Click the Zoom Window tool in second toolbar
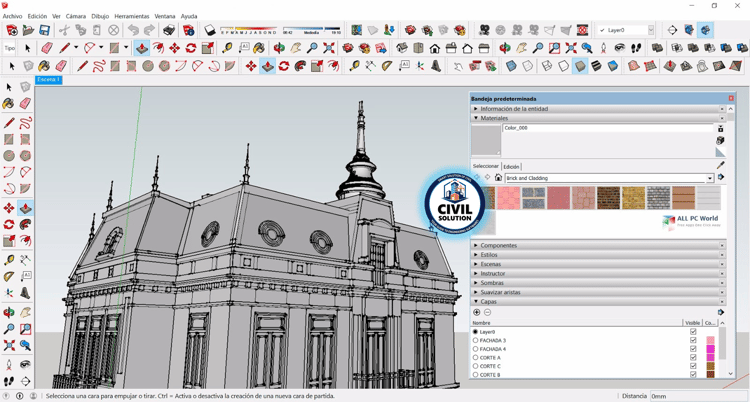This screenshot has width=750, height=402. coord(554,48)
